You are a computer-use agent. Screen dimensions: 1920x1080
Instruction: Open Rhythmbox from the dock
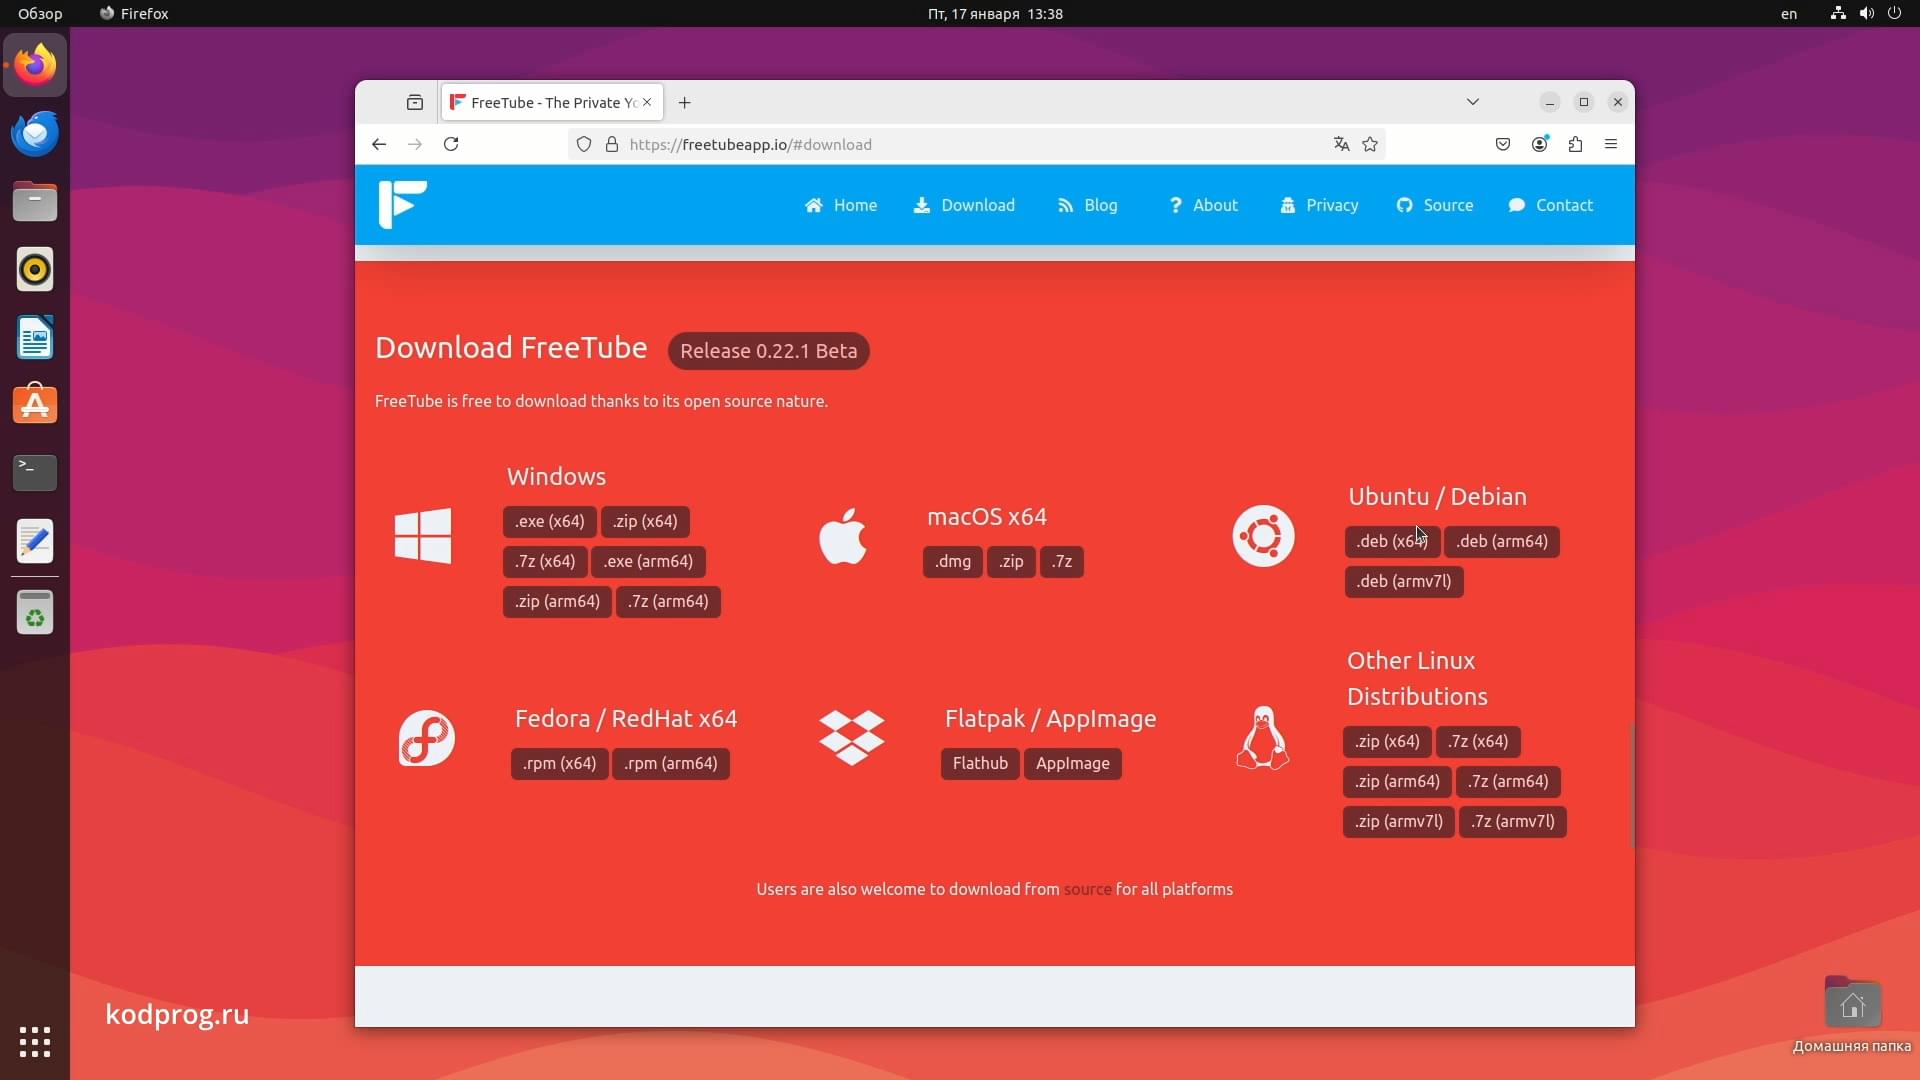click(35, 269)
